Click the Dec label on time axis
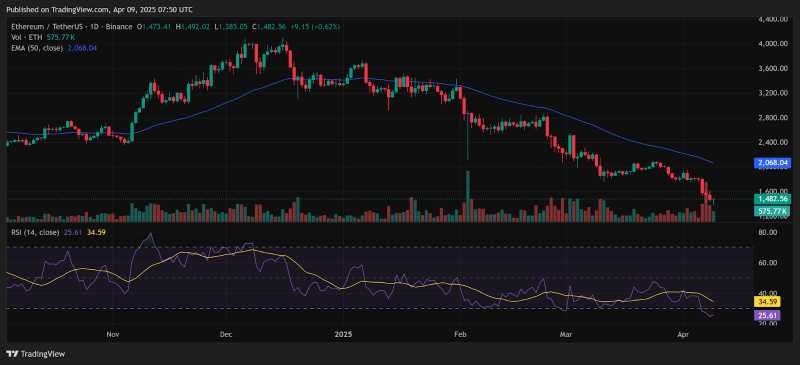 (x=226, y=334)
